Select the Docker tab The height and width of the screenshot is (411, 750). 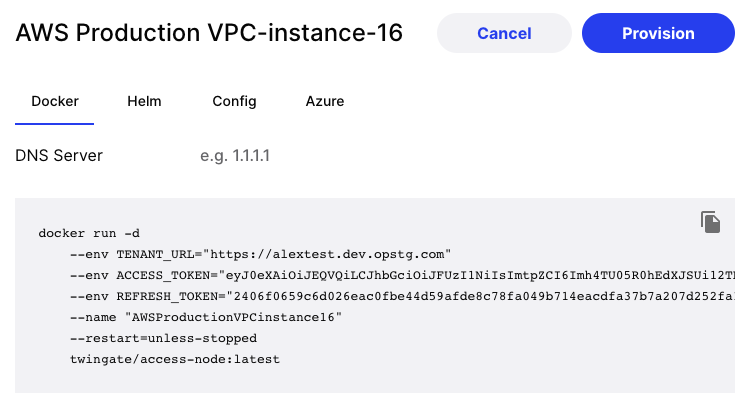pyautogui.click(x=55, y=101)
